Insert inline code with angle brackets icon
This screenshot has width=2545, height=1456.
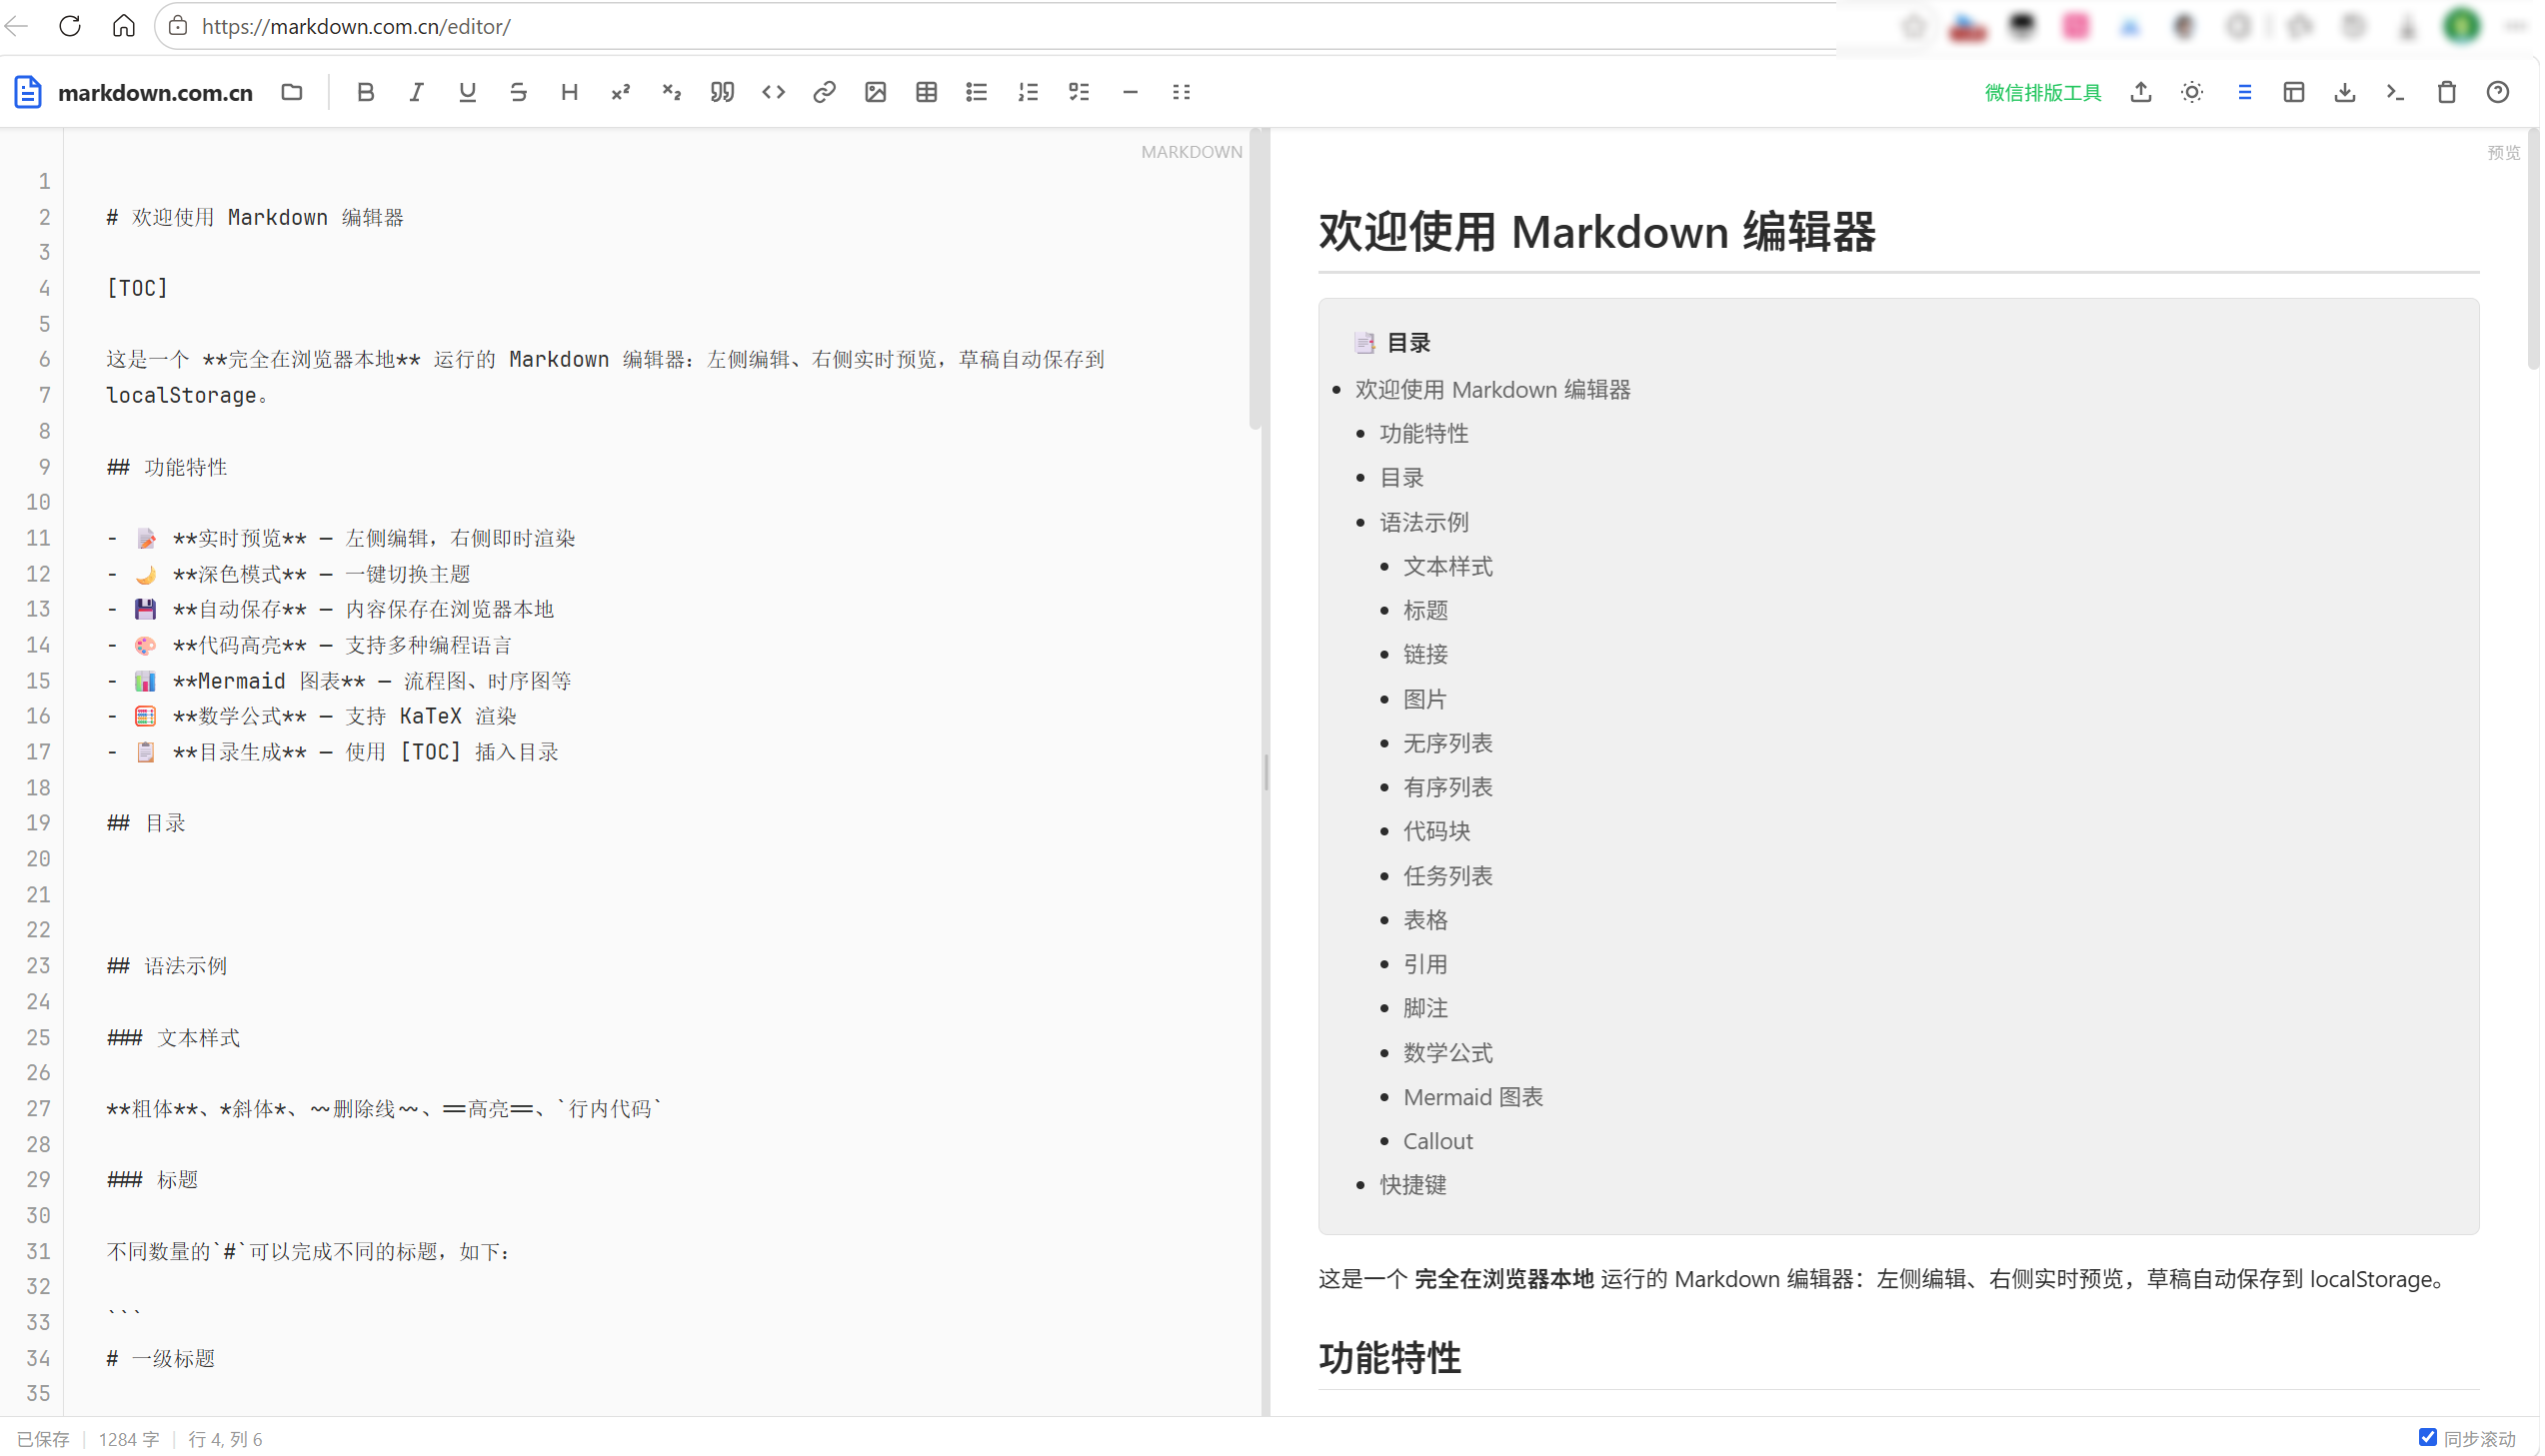point(774,92)
